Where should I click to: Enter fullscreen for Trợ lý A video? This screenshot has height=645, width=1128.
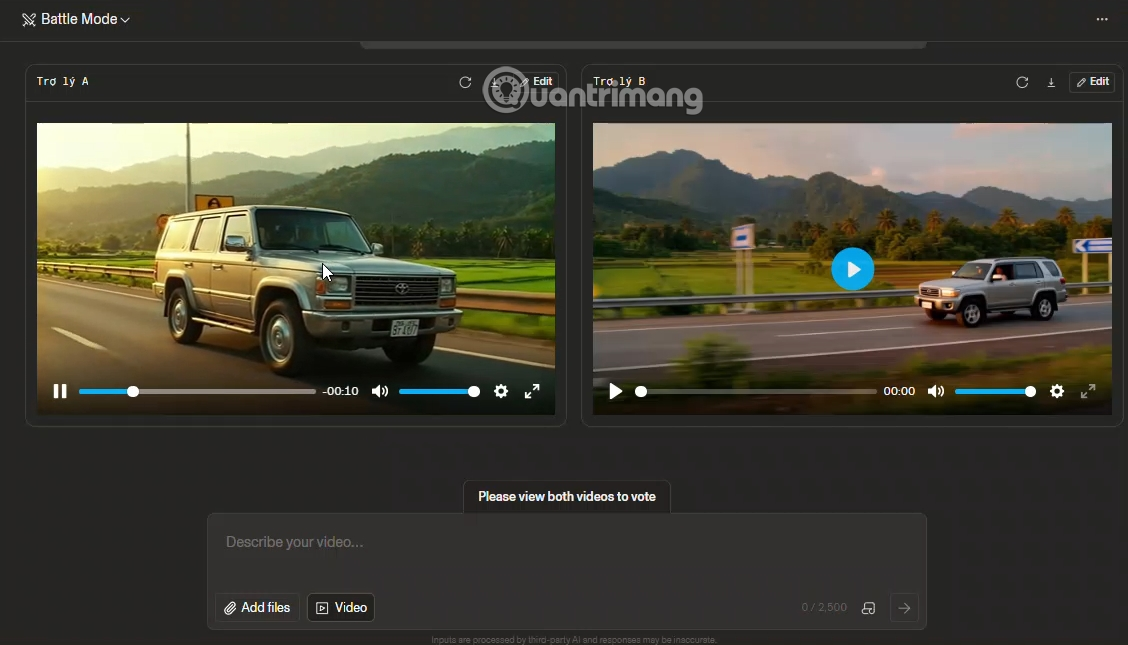[532, 391]
